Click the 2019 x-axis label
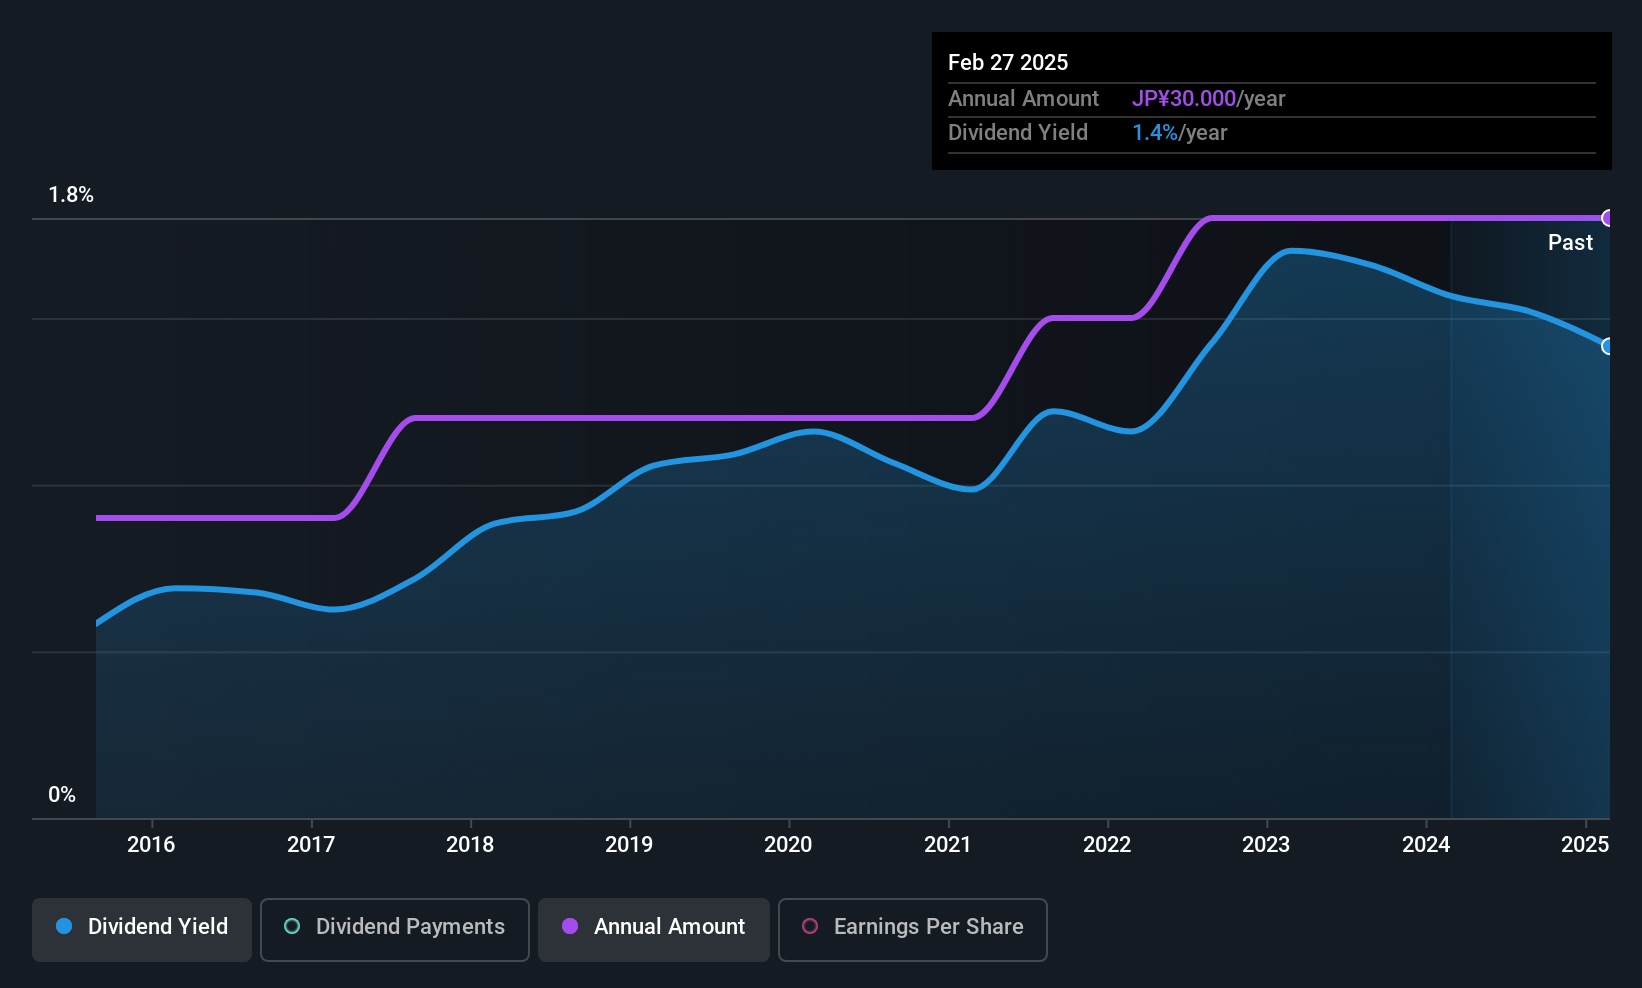 629,845
